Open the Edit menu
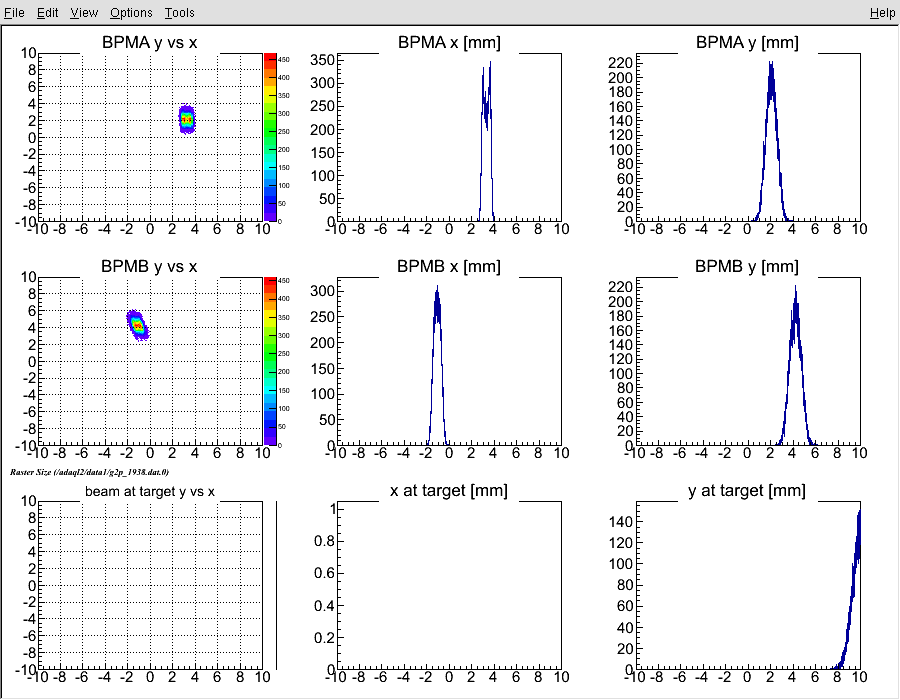The height and width of the screenshot is (700, 900). tap(47, 13)
